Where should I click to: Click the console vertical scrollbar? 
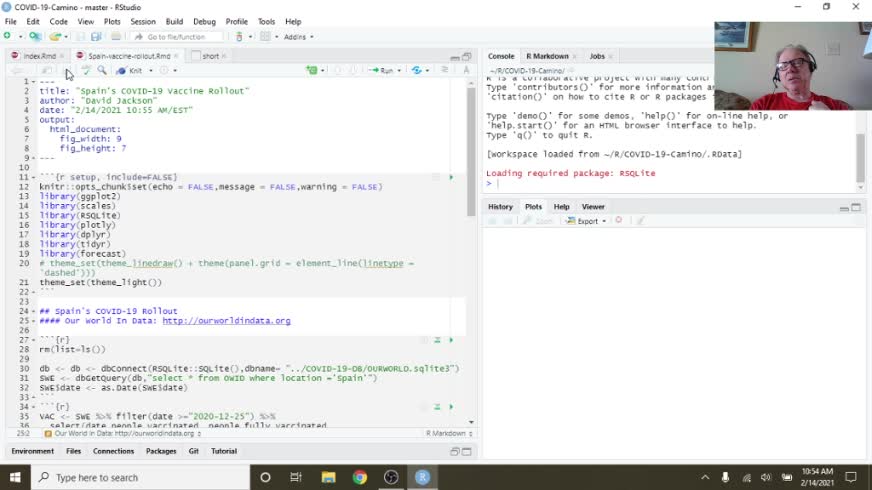tap(860, 159)
